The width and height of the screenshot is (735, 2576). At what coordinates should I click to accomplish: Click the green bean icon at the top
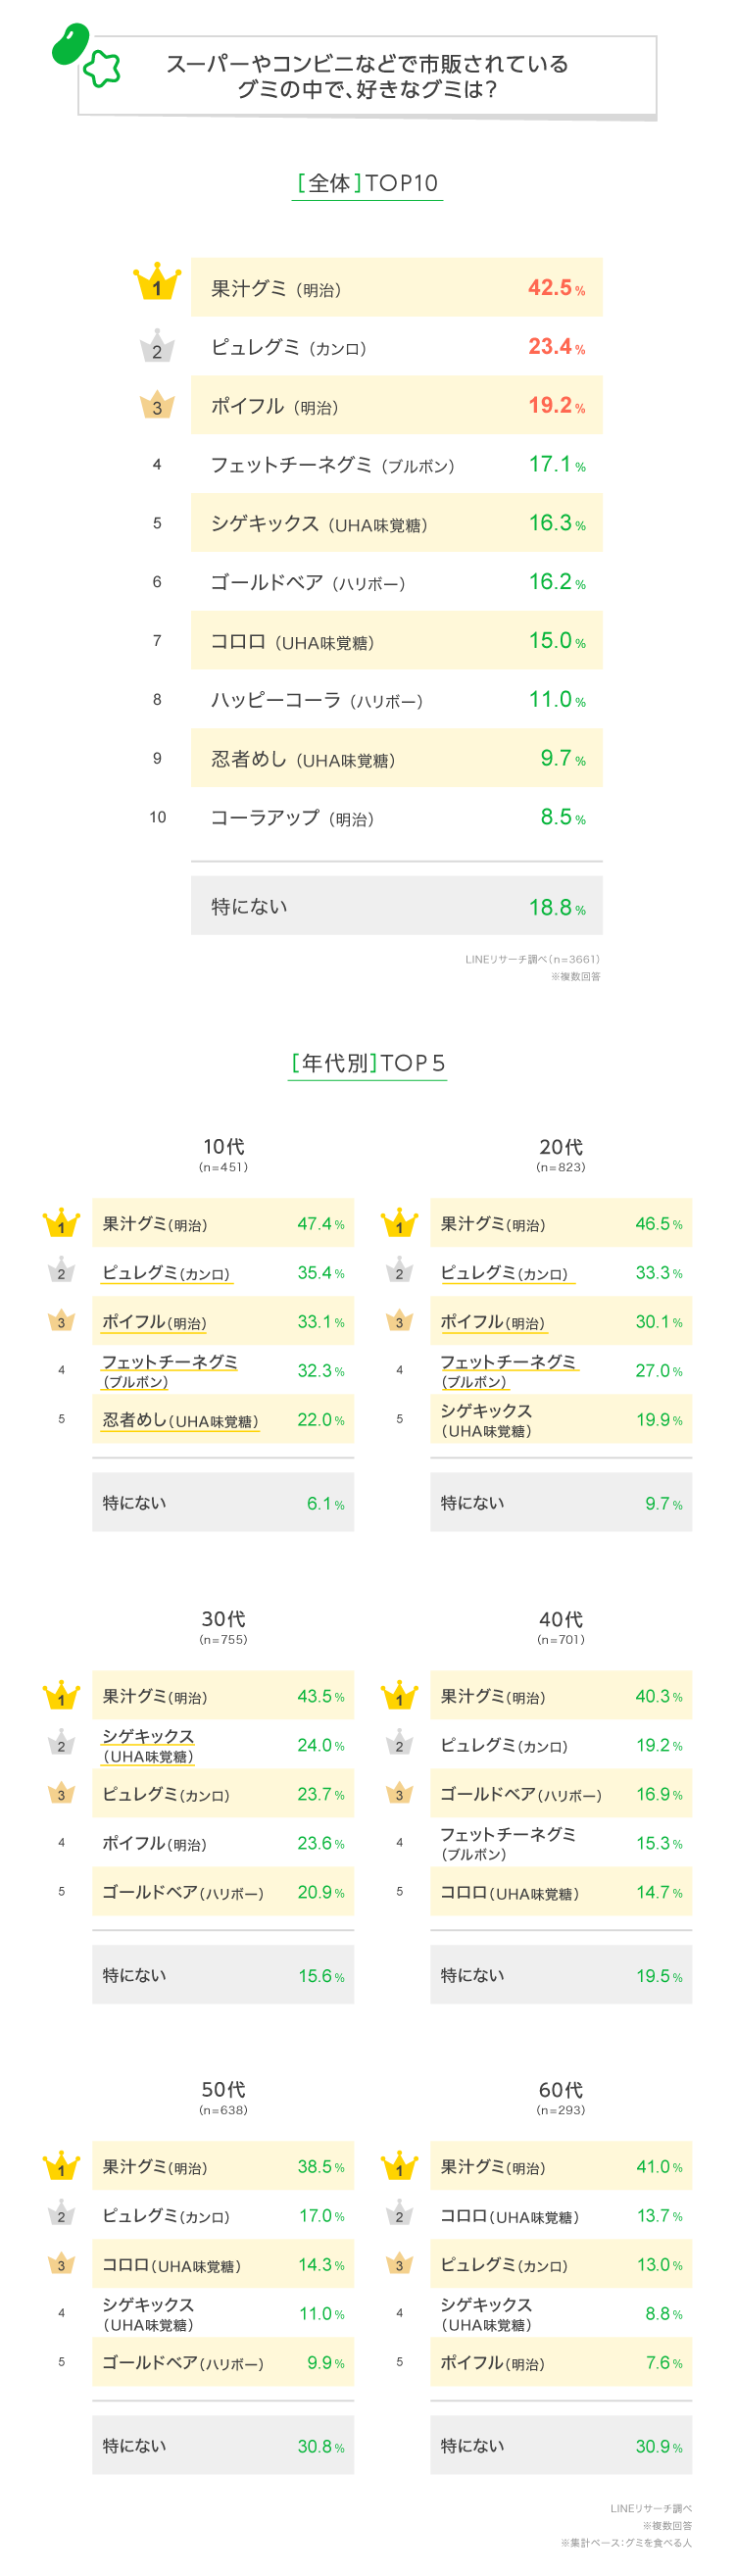pyautogui.click(x=70, y=45)
